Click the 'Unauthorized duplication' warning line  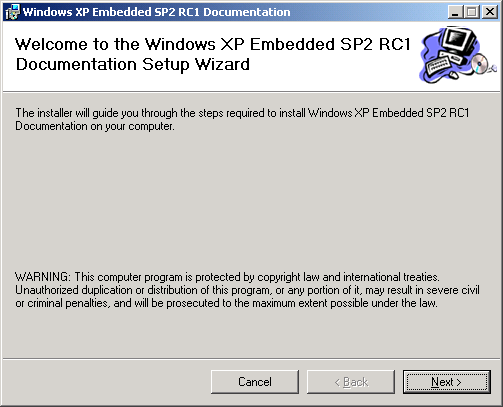coord(247,290)
